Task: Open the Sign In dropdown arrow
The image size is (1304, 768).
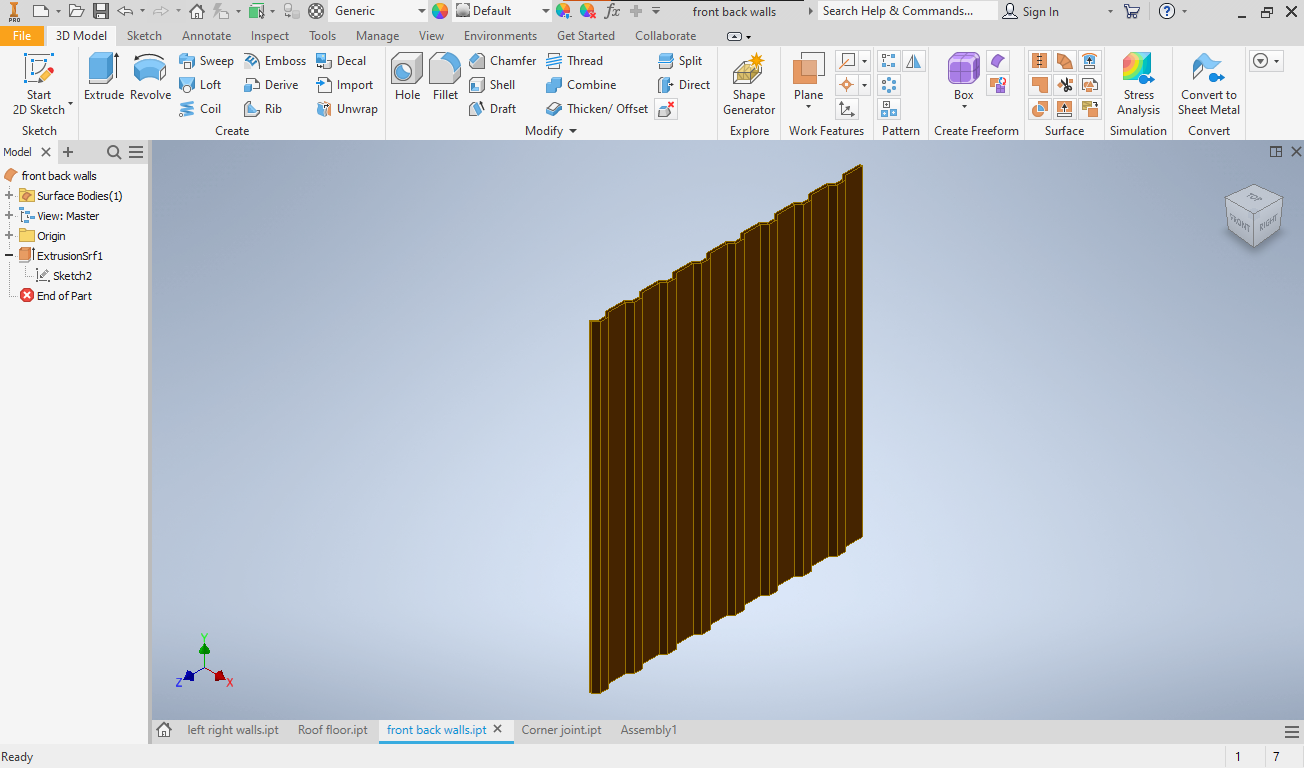Action: [1110, 11]
